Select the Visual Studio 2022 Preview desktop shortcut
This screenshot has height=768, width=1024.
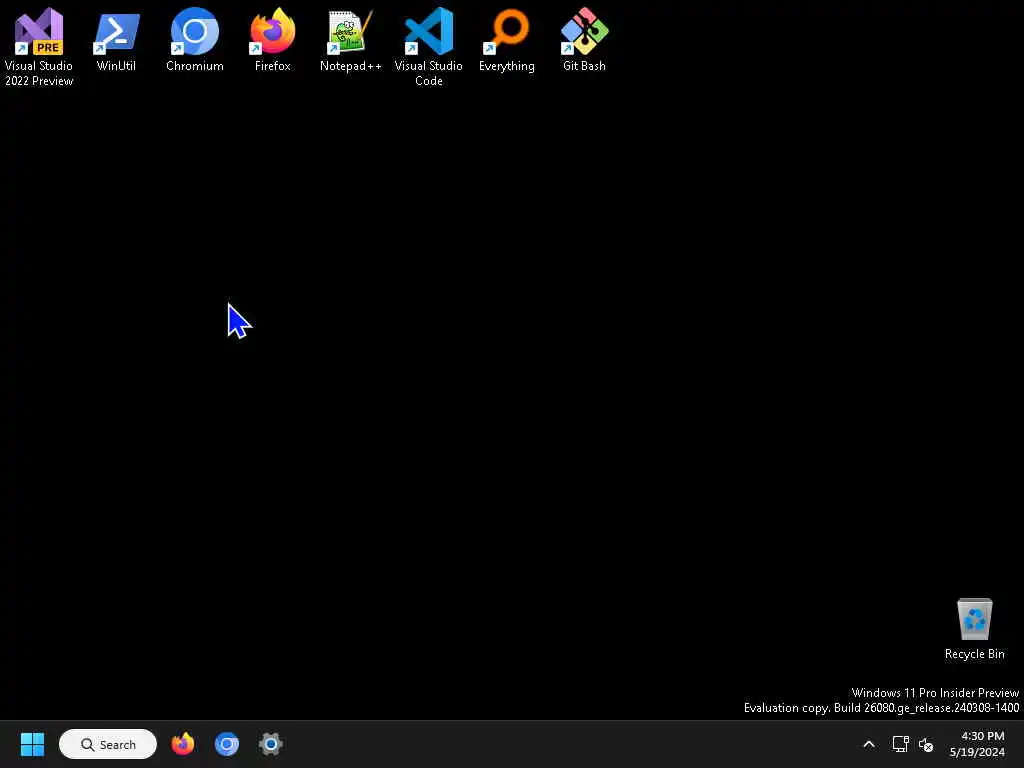pos(39,46)
